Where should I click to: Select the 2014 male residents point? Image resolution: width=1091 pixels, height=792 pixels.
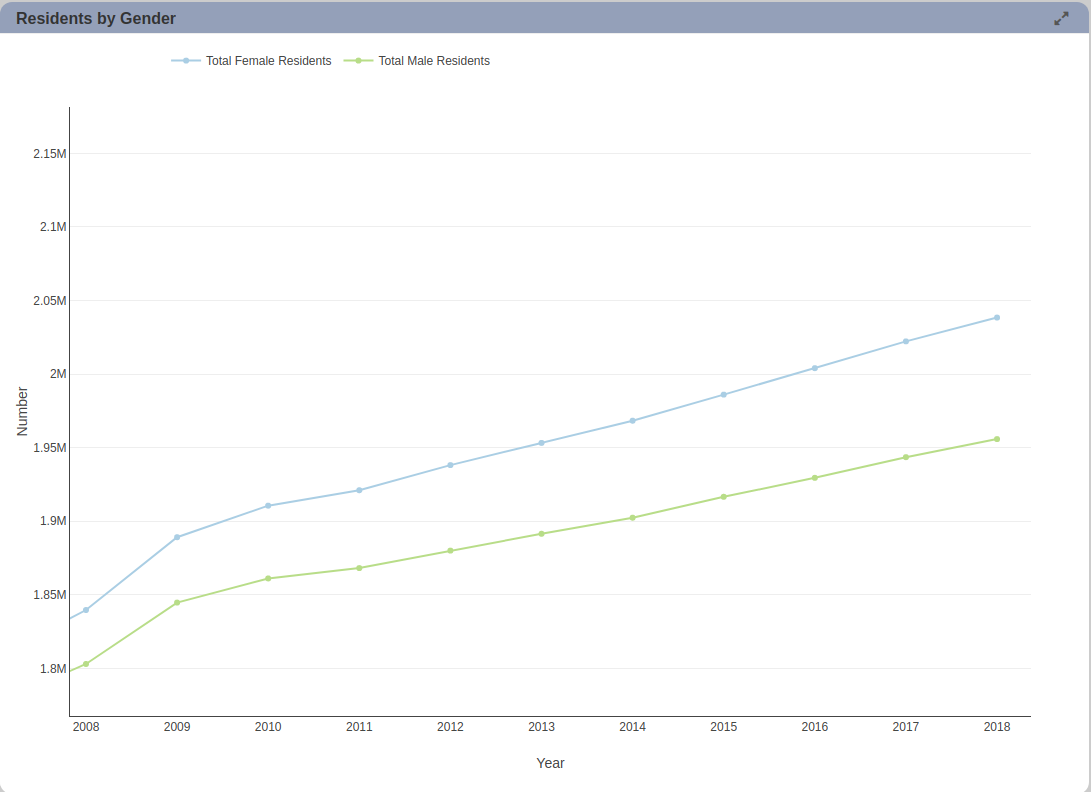tap(632, 518)
